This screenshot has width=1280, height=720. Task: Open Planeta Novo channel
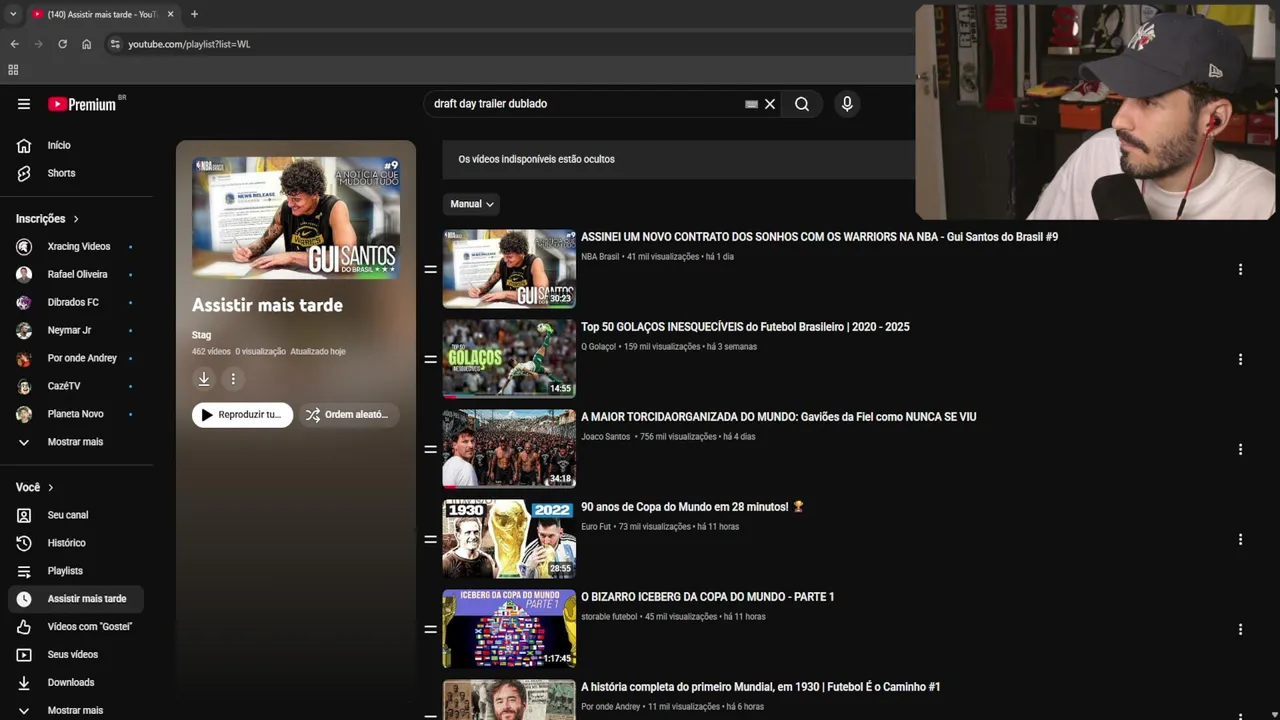click(76, 414)
